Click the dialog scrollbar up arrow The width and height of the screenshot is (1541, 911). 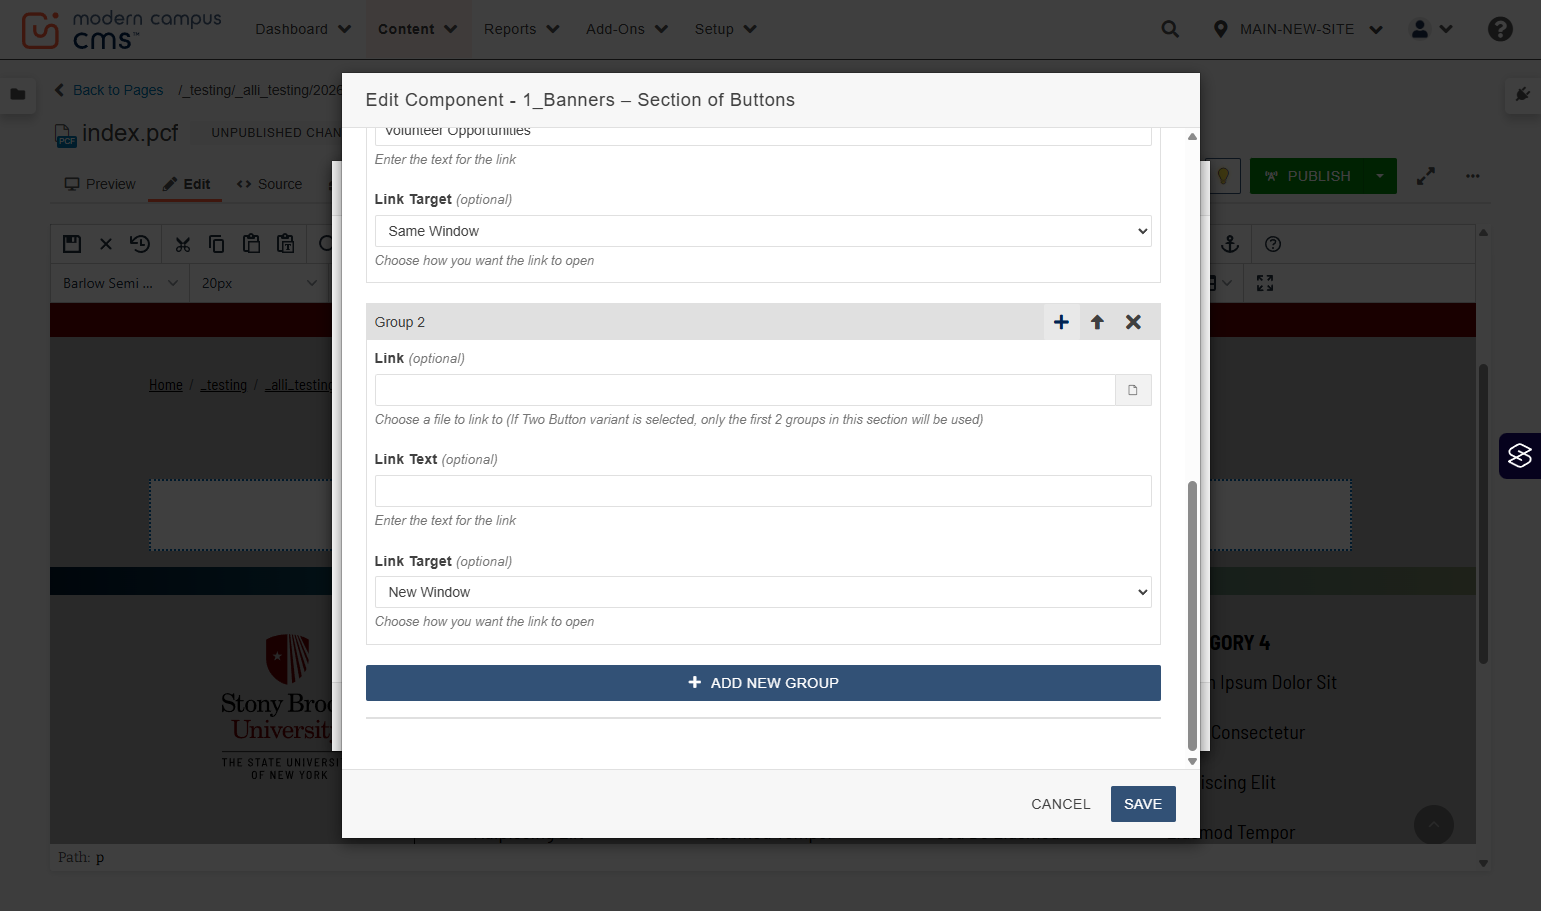(1192, 136)
